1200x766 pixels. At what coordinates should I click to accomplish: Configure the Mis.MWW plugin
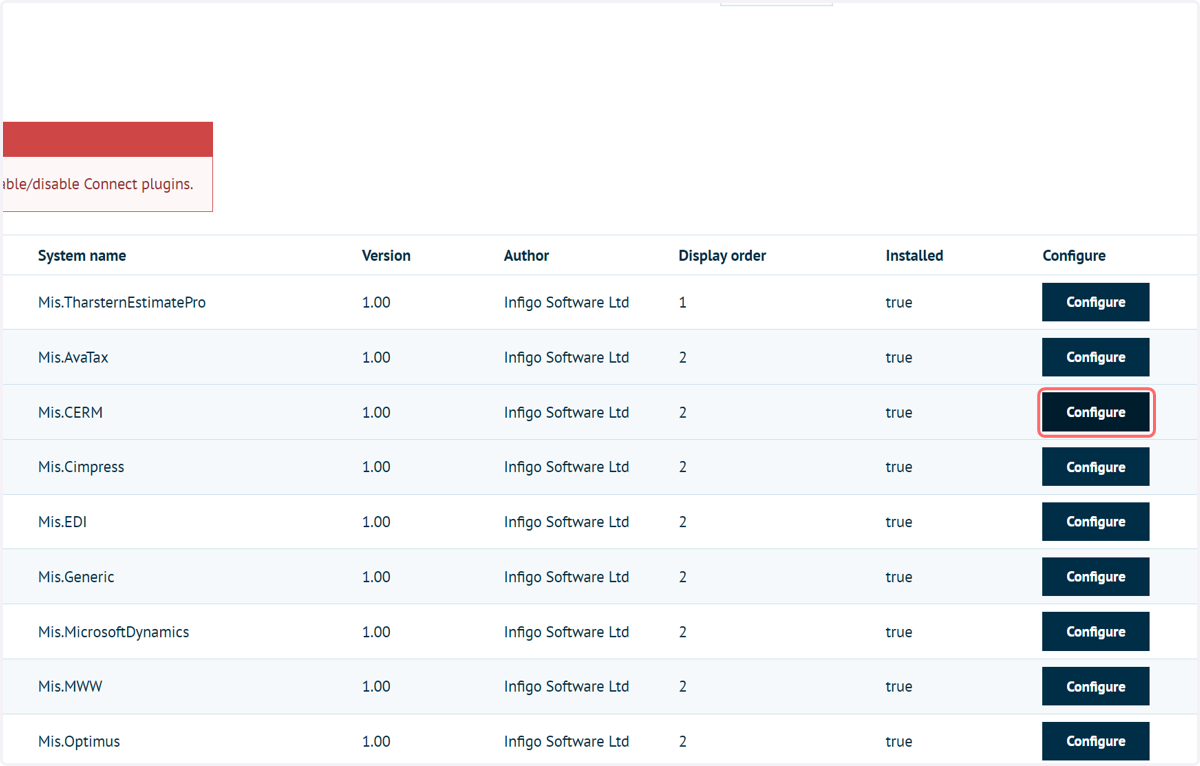pyautogui.click(x=1095, y=687)
